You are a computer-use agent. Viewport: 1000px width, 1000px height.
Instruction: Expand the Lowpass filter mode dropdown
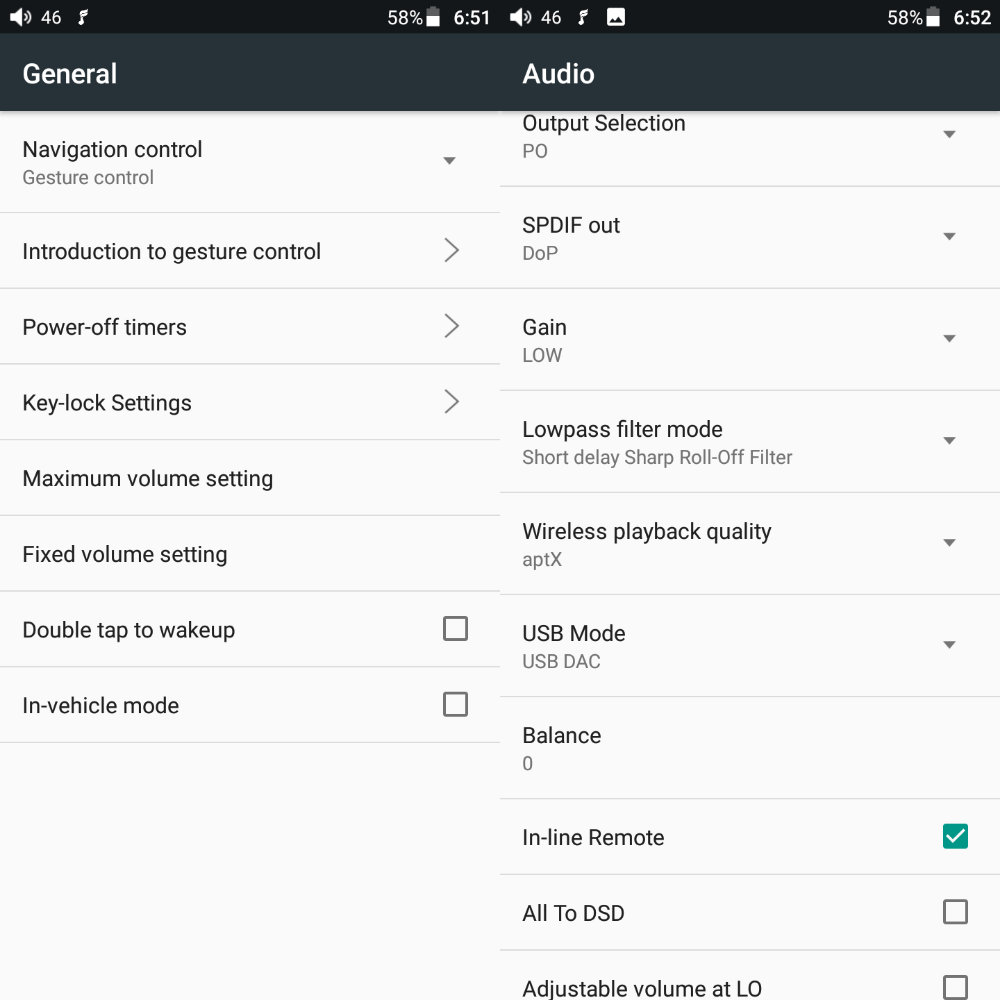coord(949,441)
